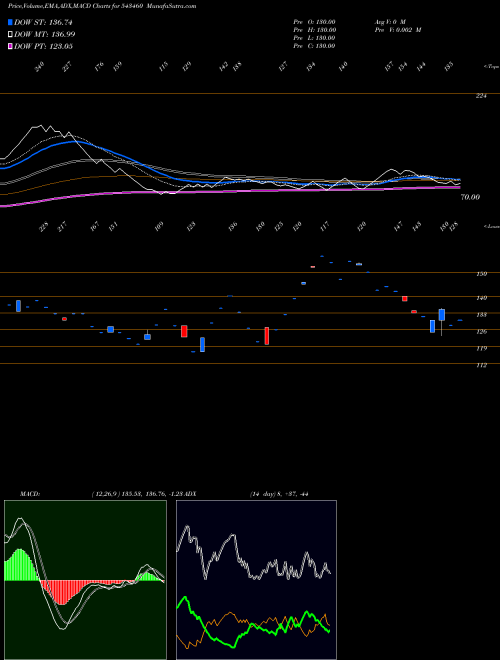This screenshot has height=660, width=500.
Task: Click the 'Pre C' close value line
Action: pos(314,46)
